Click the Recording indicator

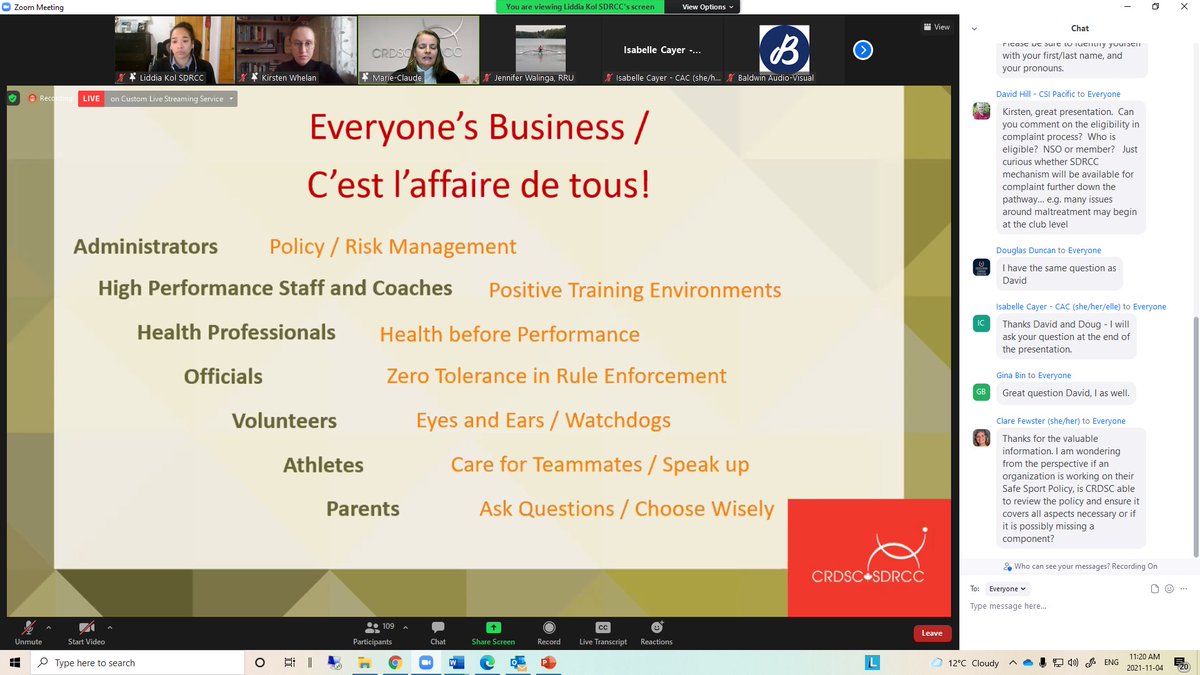50,98
